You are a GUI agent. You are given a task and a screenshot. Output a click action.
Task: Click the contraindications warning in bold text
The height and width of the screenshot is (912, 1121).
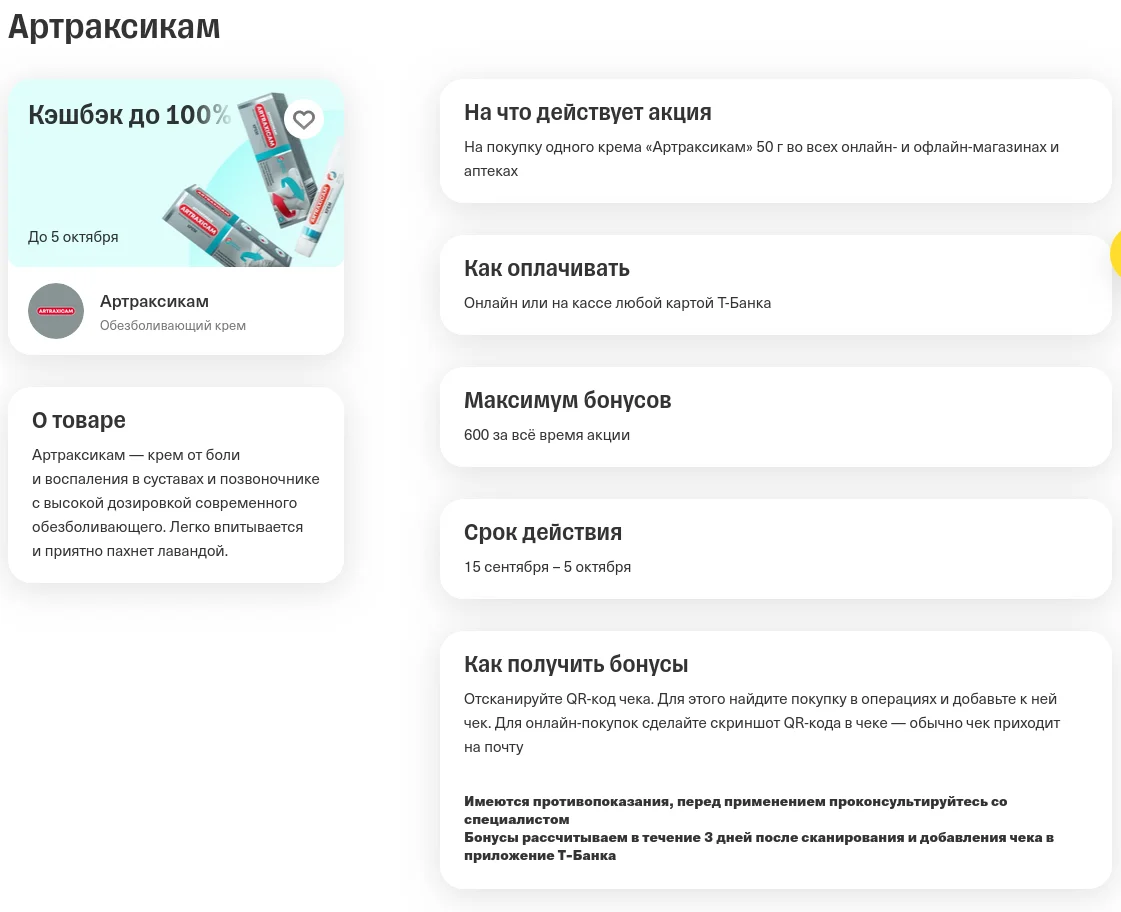(736, 810)
